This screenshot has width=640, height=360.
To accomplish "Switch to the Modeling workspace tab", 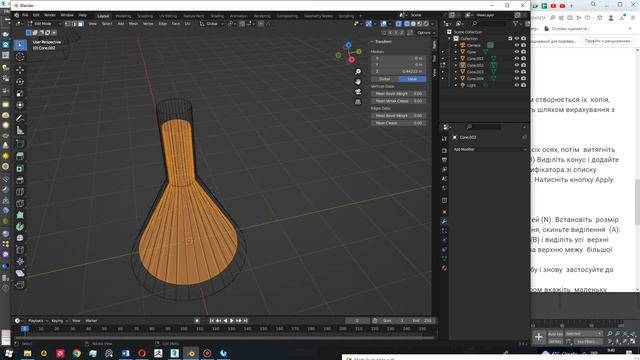I will click(123, 16).
